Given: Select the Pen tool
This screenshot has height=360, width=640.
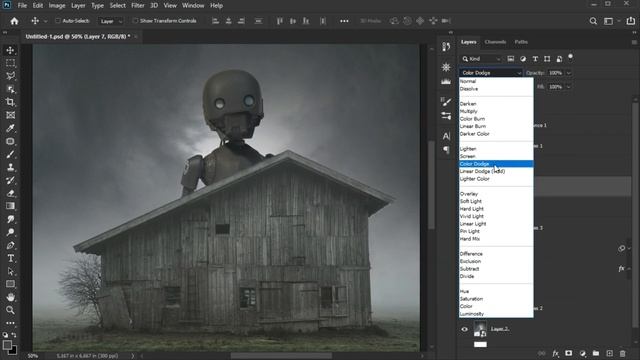Looking at the screenshot, I should click(x=10, y=245).
